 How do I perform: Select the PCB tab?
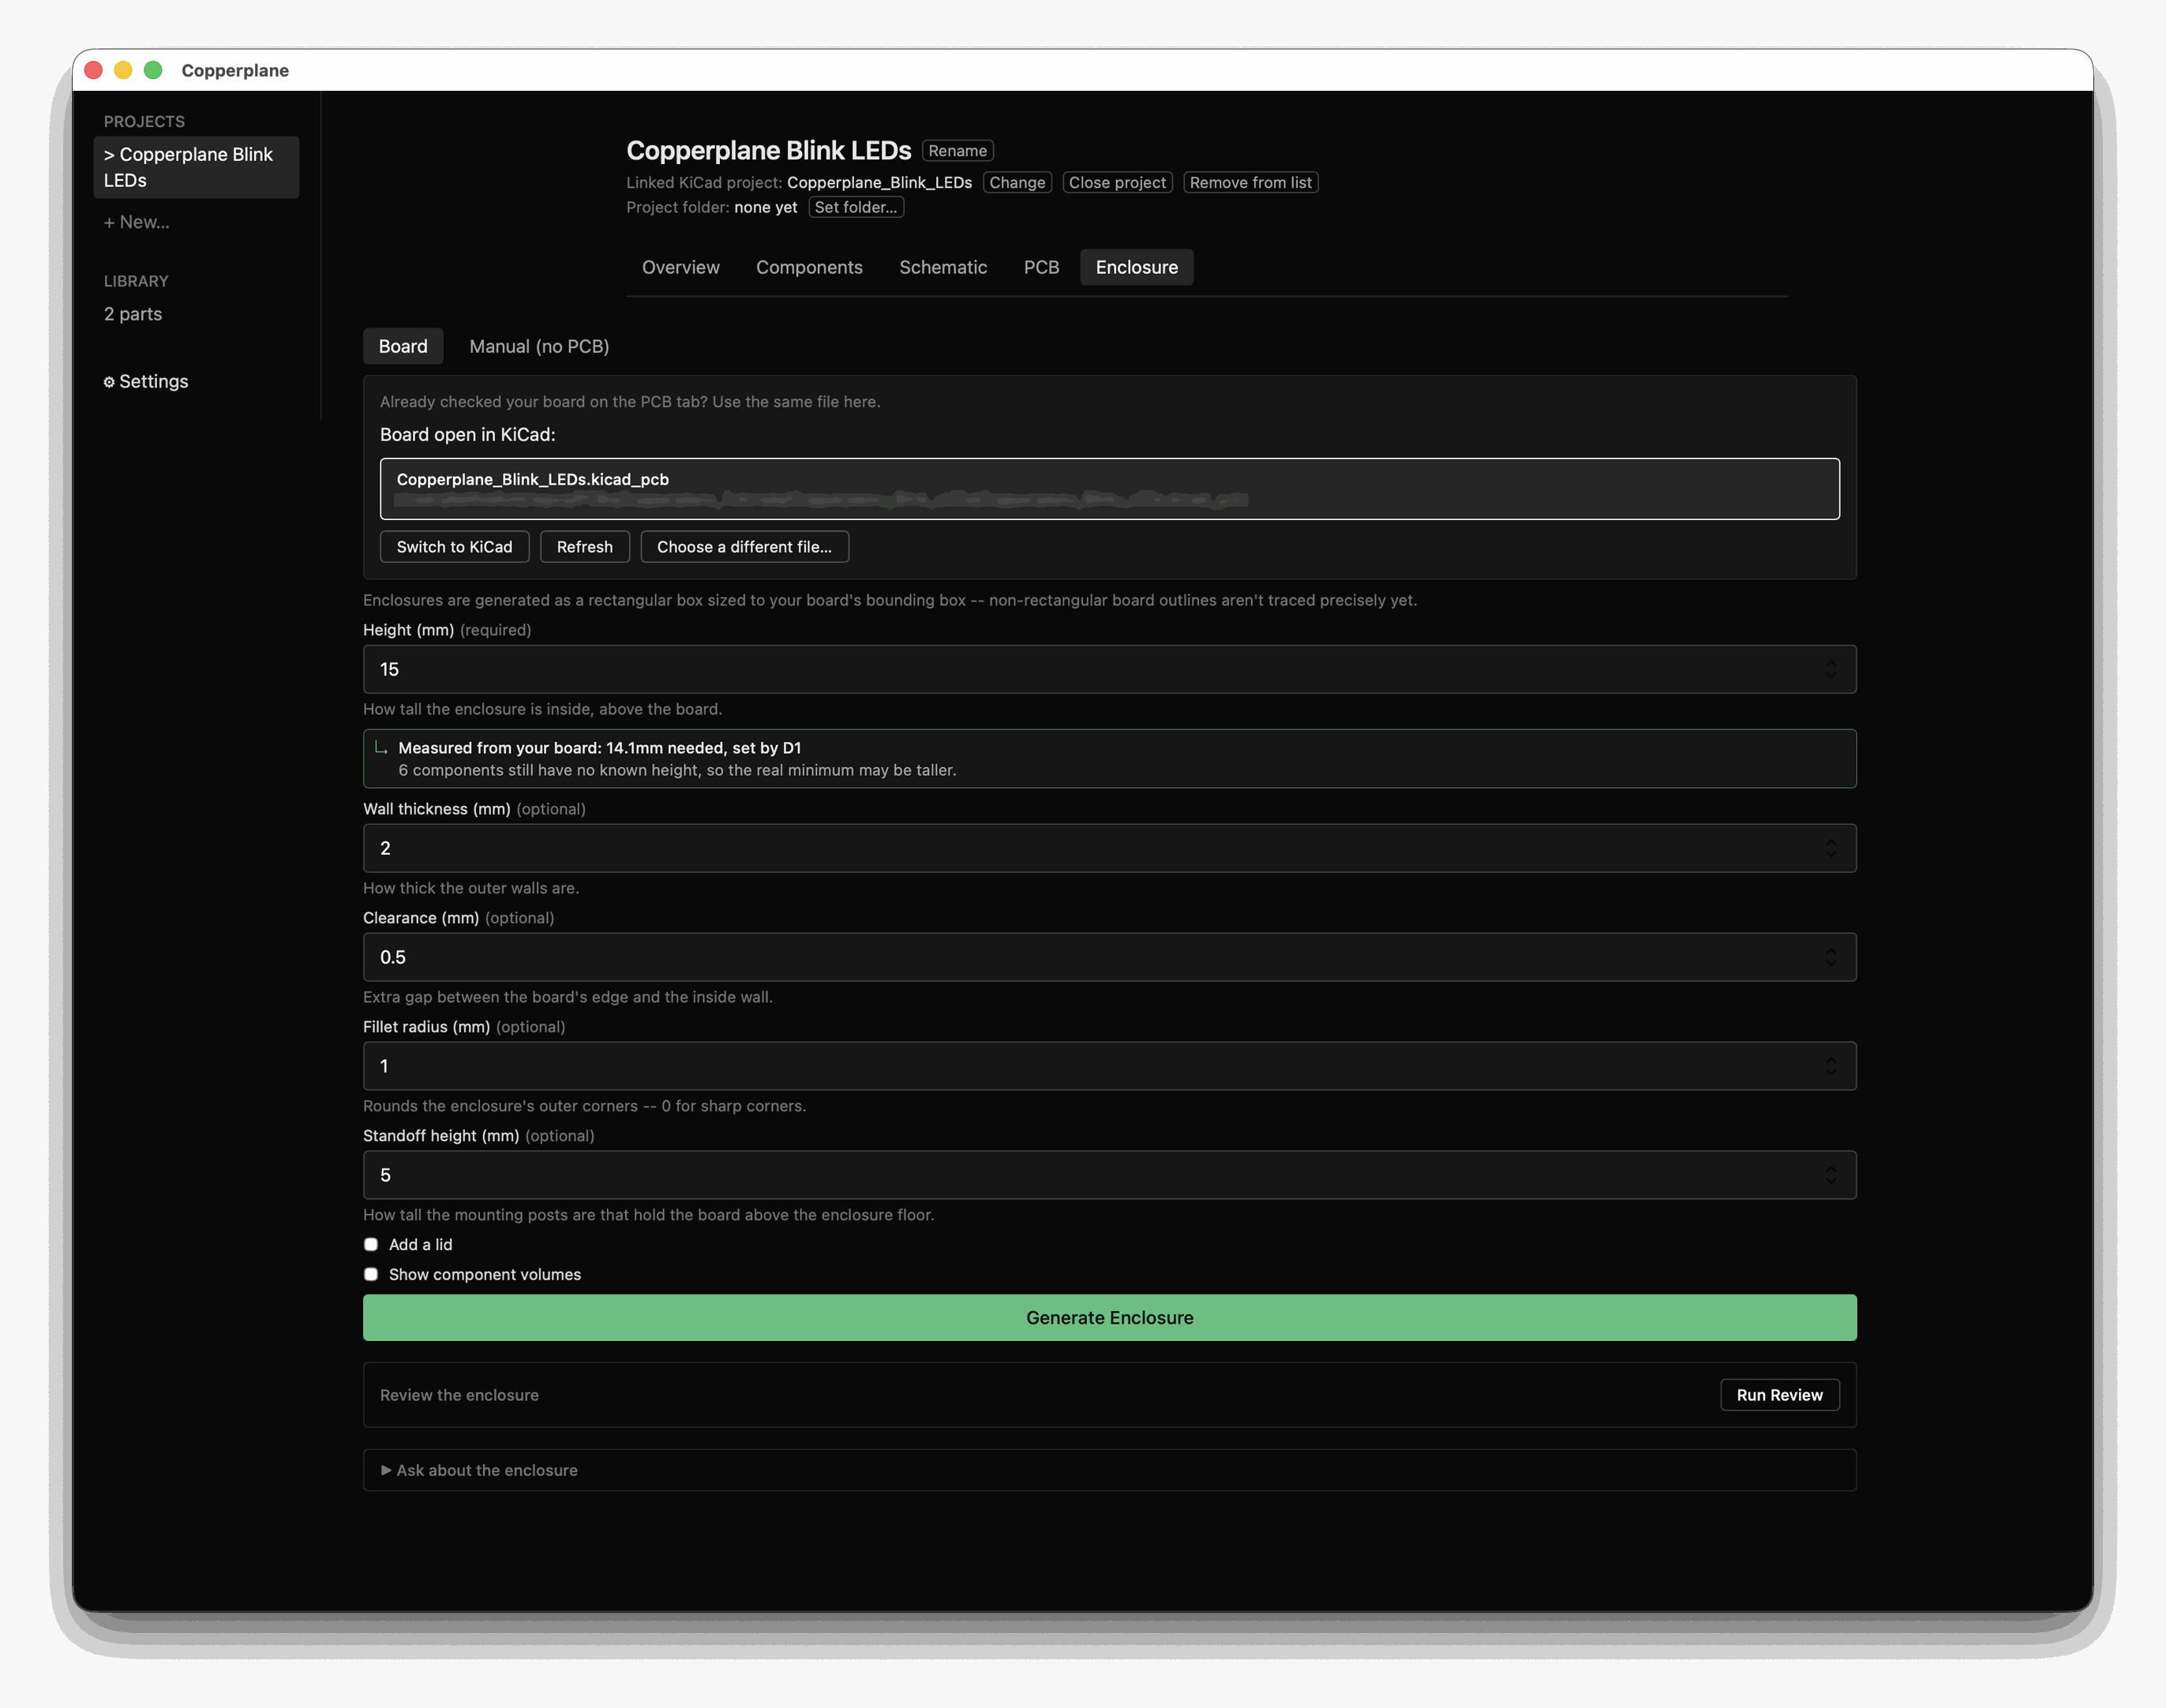click(1041, 267)
